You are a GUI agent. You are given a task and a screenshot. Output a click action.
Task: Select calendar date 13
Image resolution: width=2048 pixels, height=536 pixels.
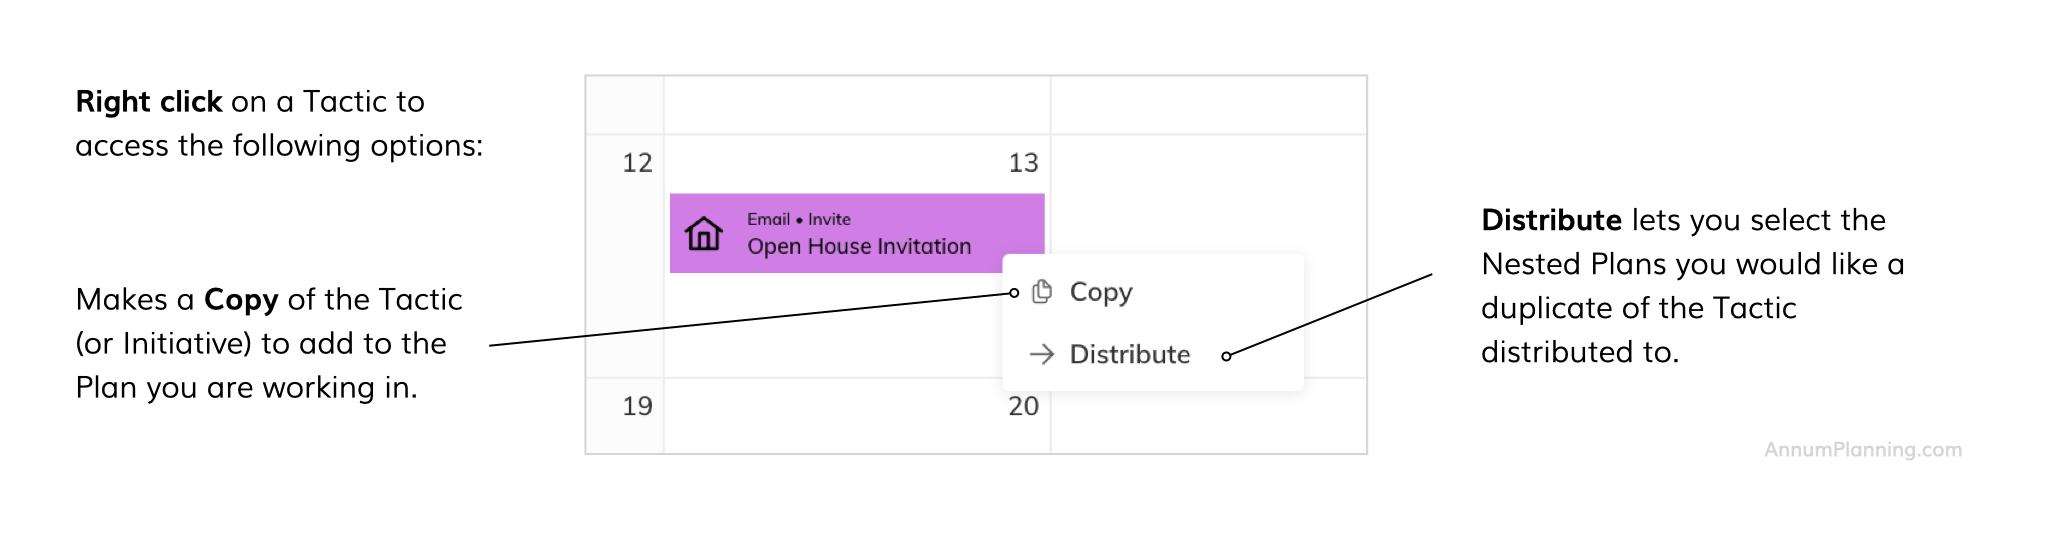pyautogui.click(x=1023, y=163)
